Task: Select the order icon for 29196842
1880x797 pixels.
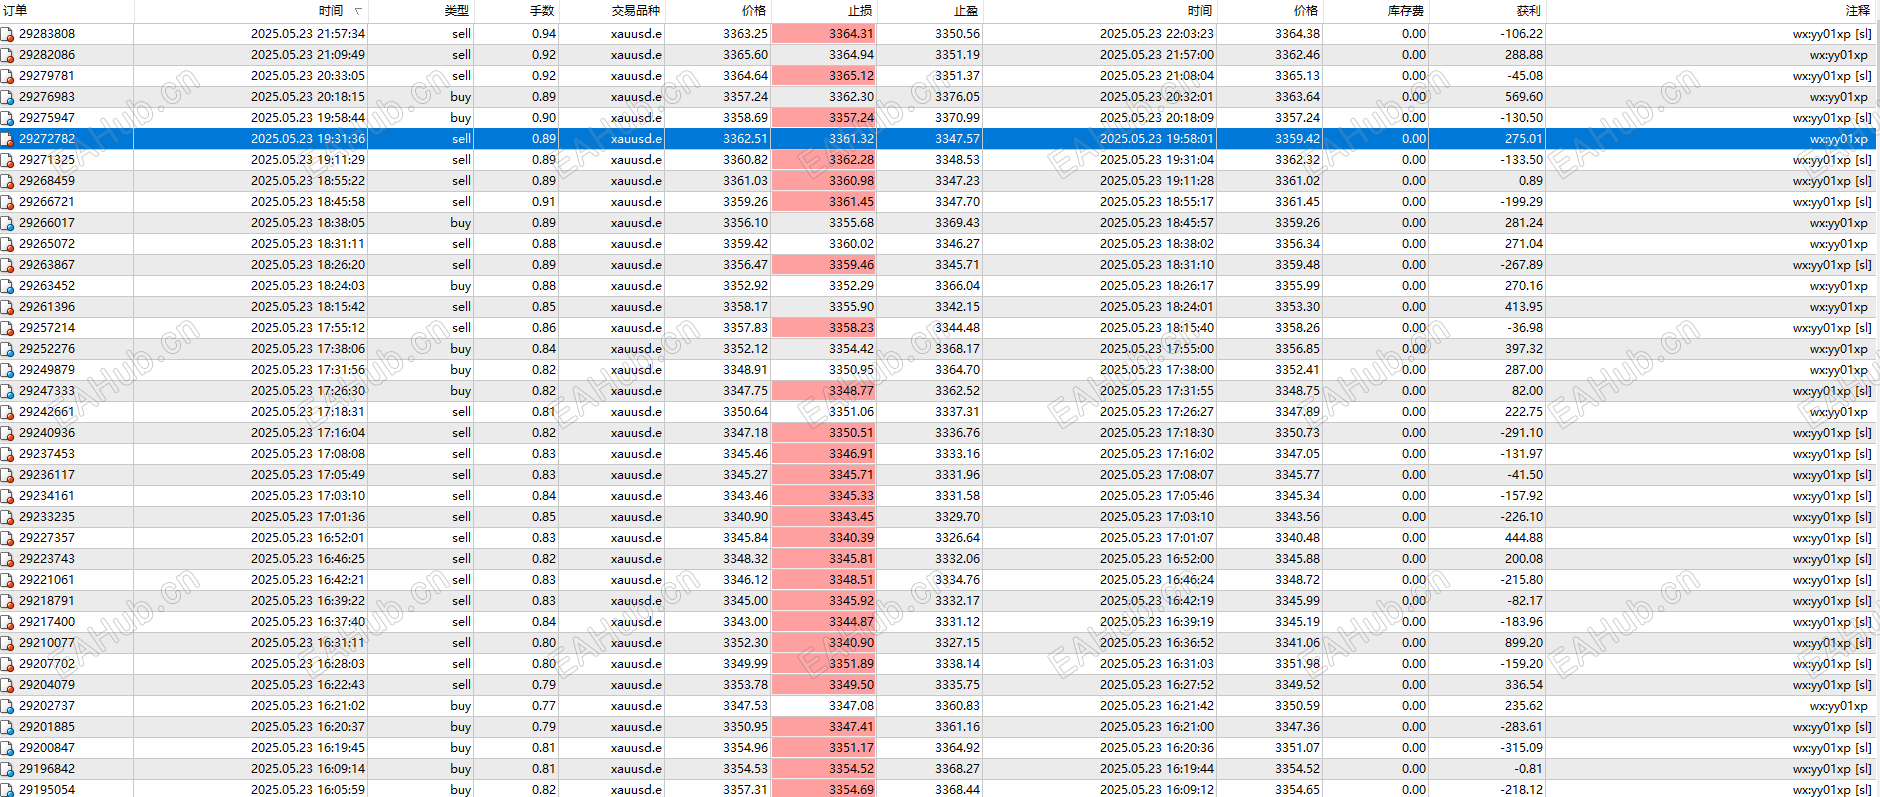Action: pos(7,769)
